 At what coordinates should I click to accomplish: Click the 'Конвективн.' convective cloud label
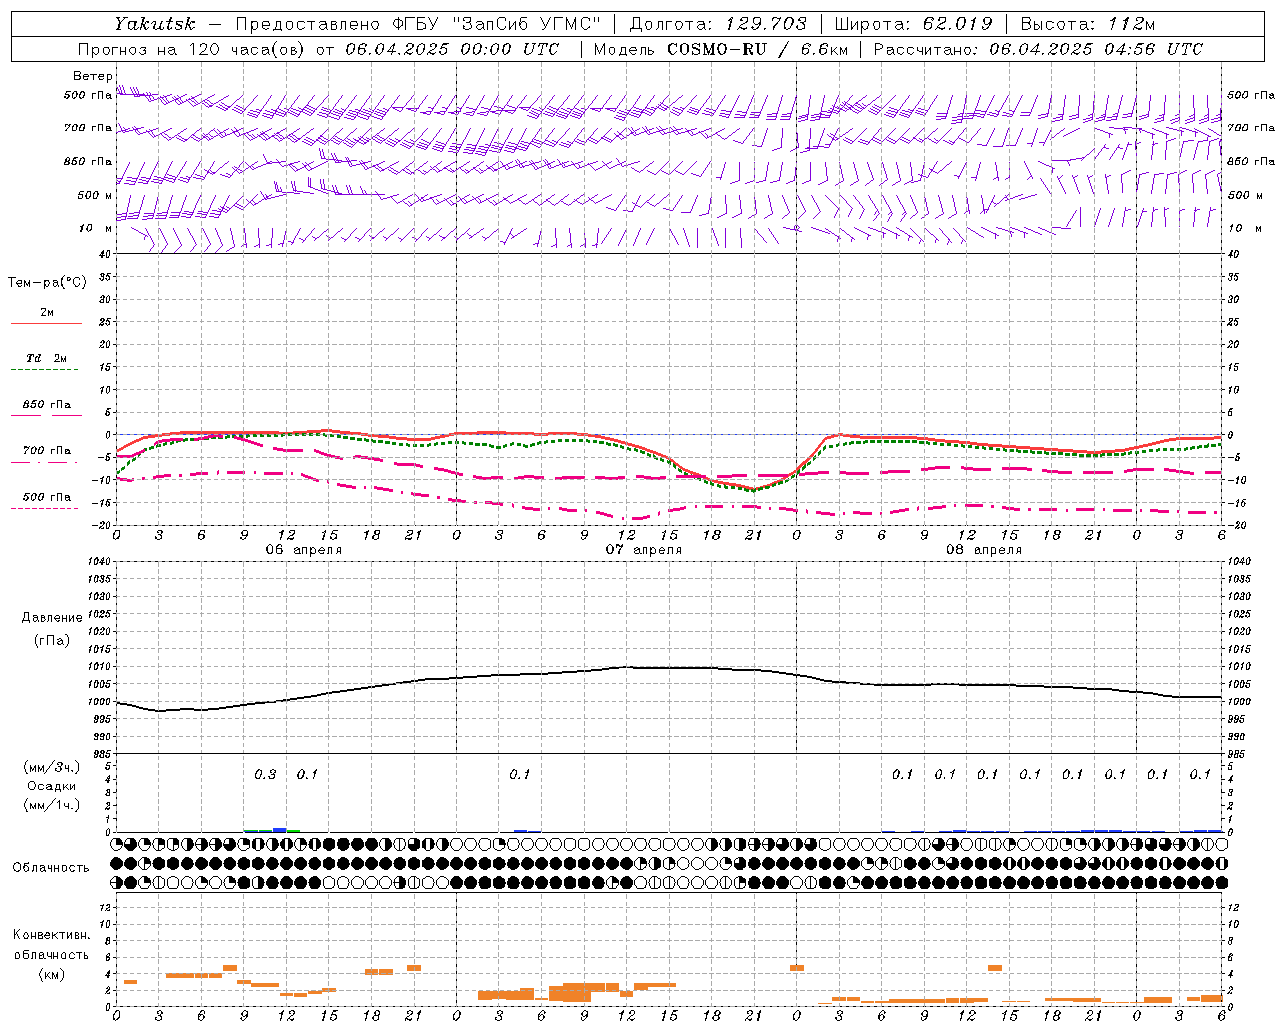[51, 935]
